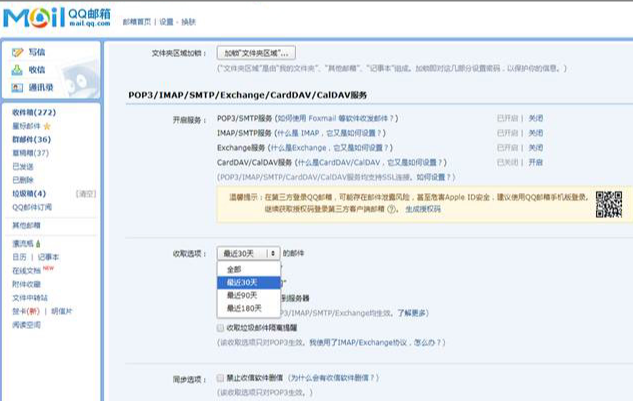
Task: Choose 最近180天 in the dropdown list
Action: pos(249,309)
